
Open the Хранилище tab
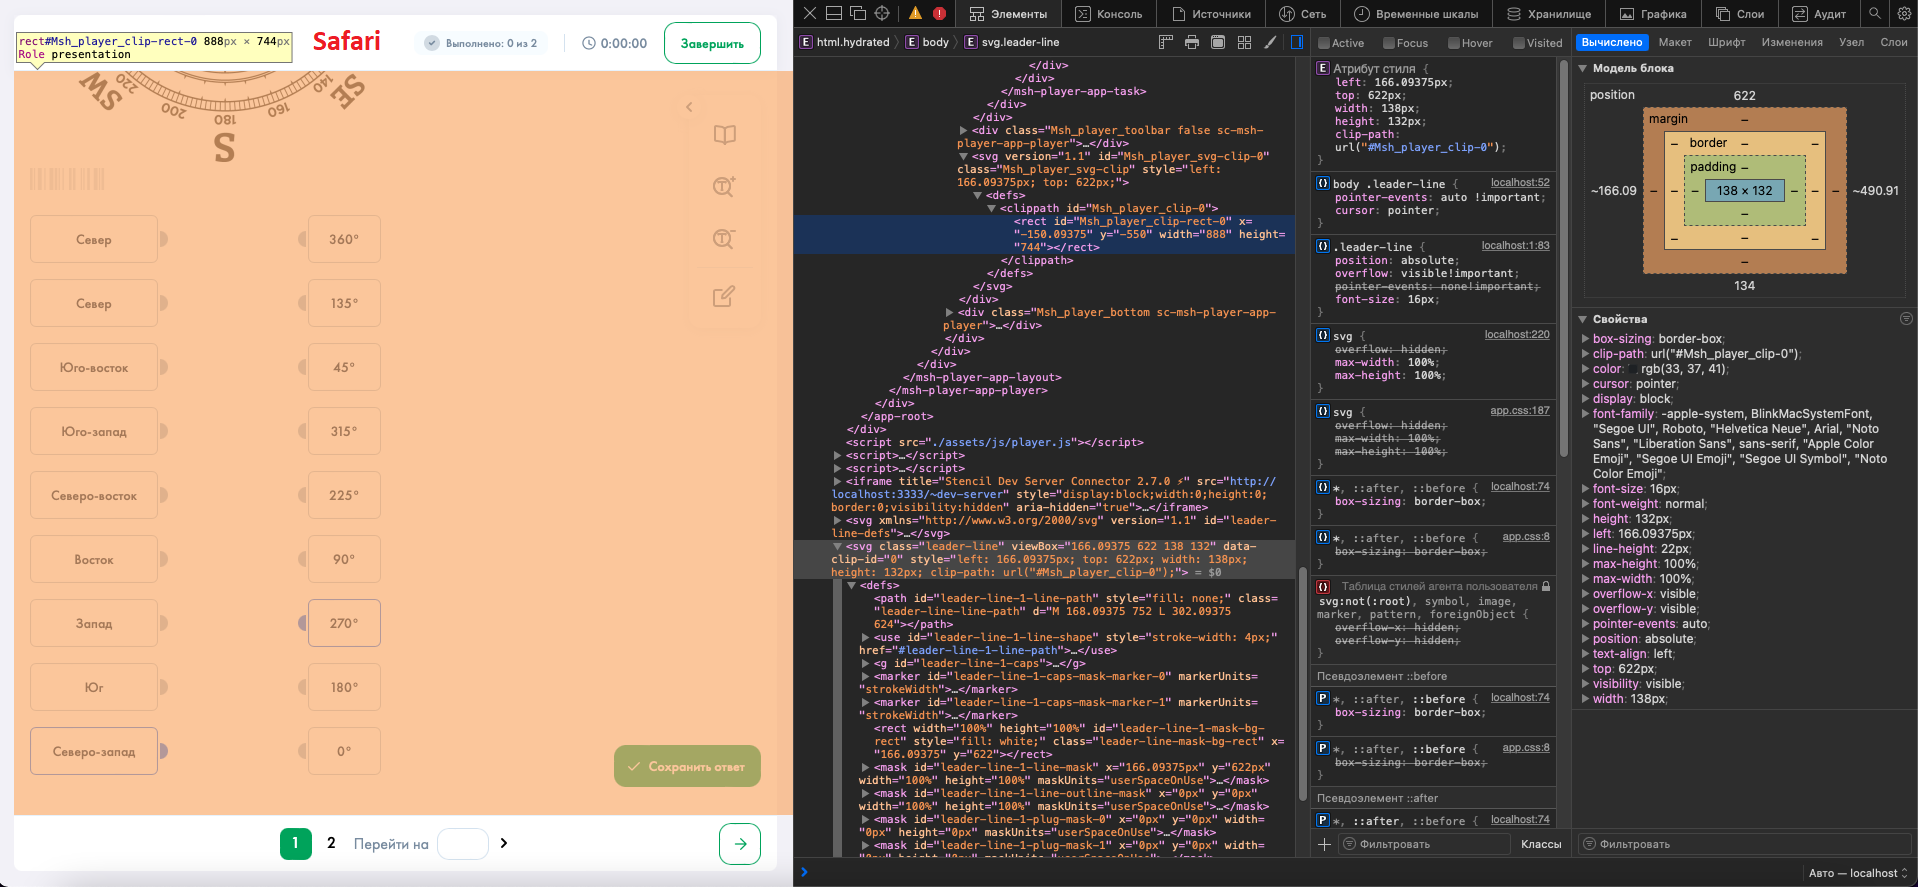(1549, 14)
